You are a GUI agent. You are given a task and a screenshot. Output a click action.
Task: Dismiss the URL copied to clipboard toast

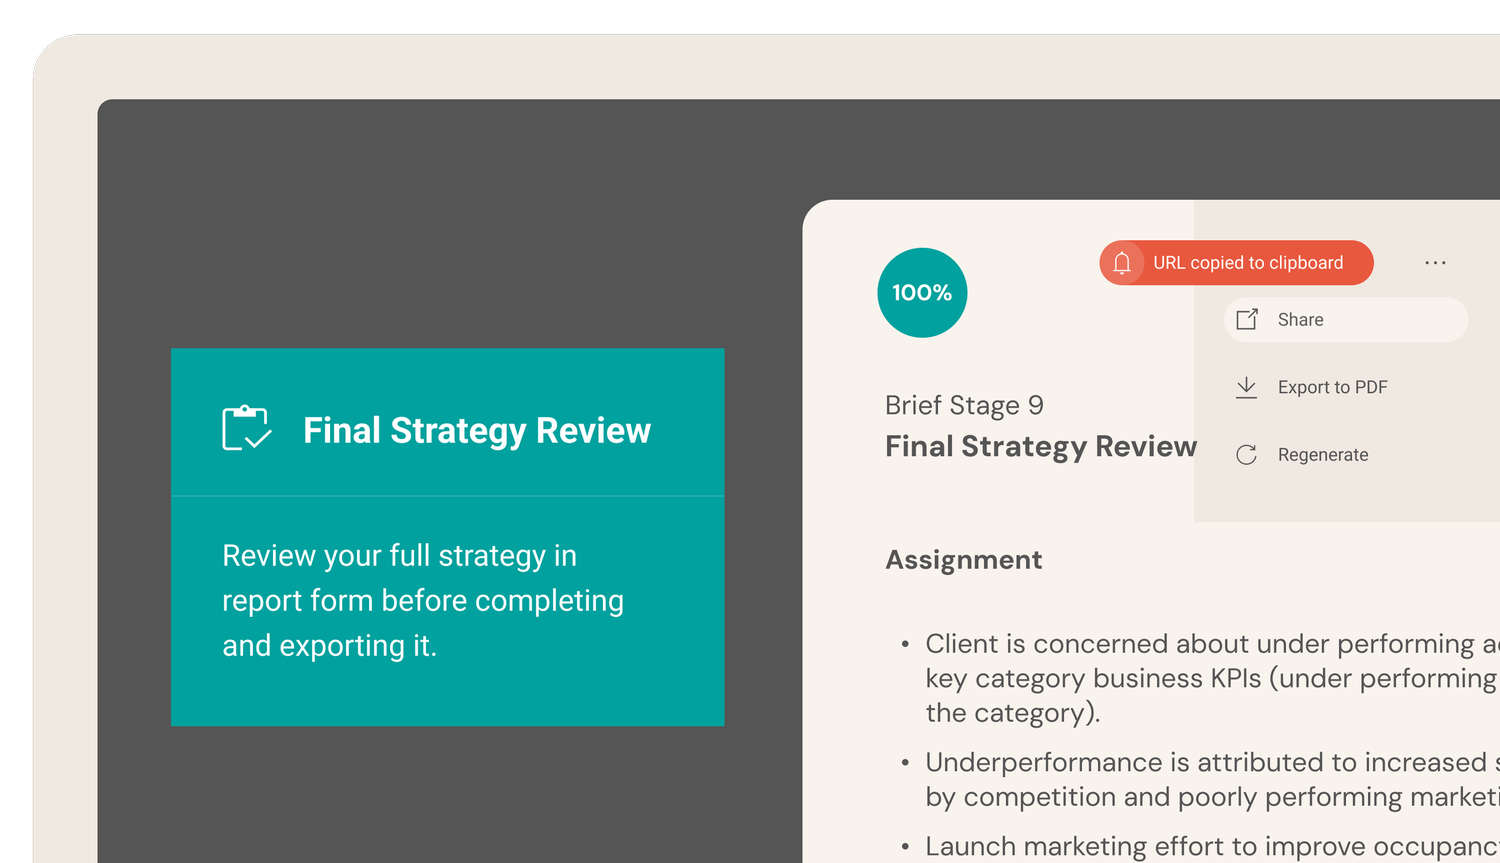tap(1236, 263)
